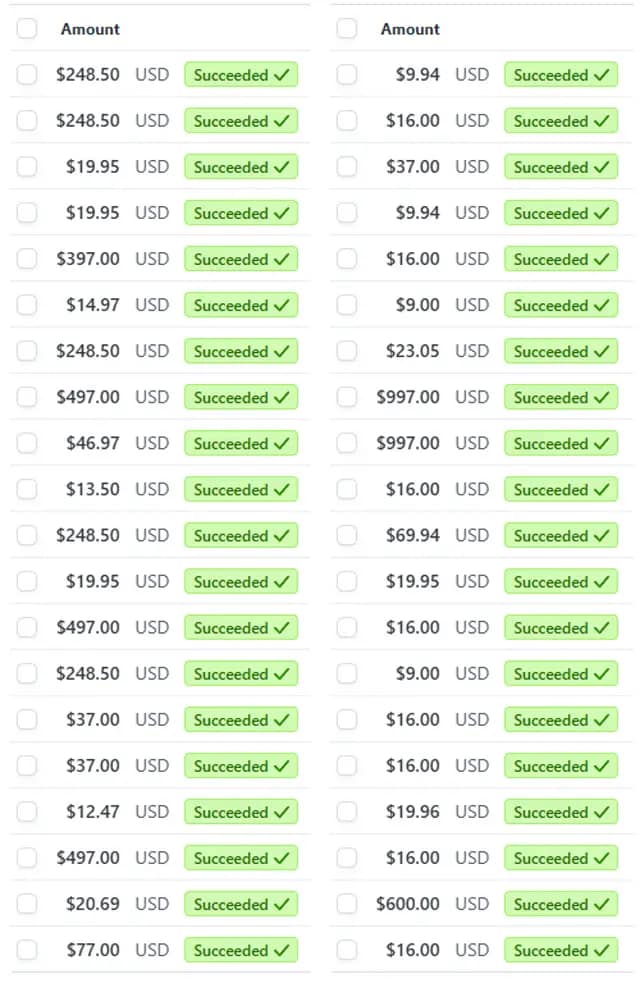Toggle select-all checkbox in right Amount table
640x983 pixels.
(347, 29)
